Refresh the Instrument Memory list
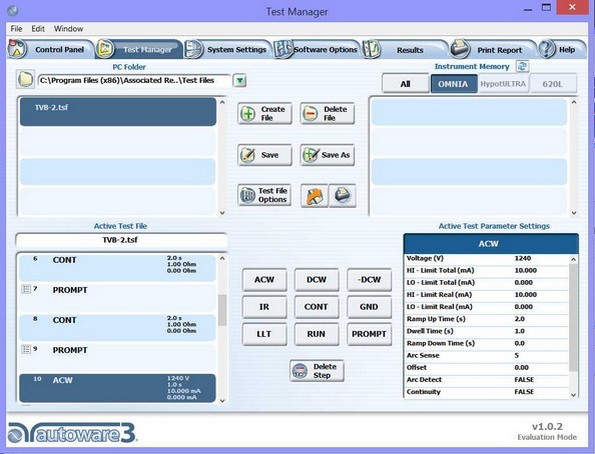The width and height of the screenshot is (595, 454). (523, 66)
